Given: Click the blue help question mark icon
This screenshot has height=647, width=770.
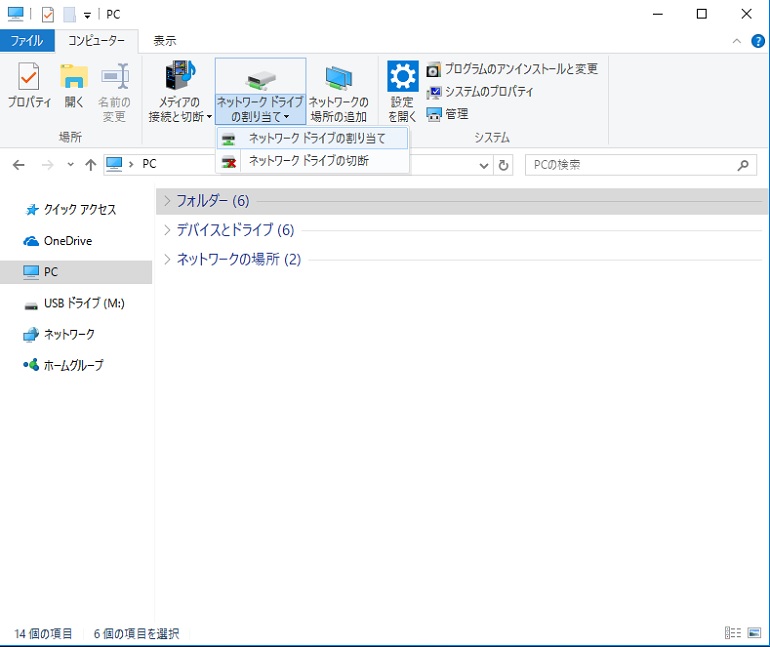Looking at the screenshot, I should click(758, 41).
